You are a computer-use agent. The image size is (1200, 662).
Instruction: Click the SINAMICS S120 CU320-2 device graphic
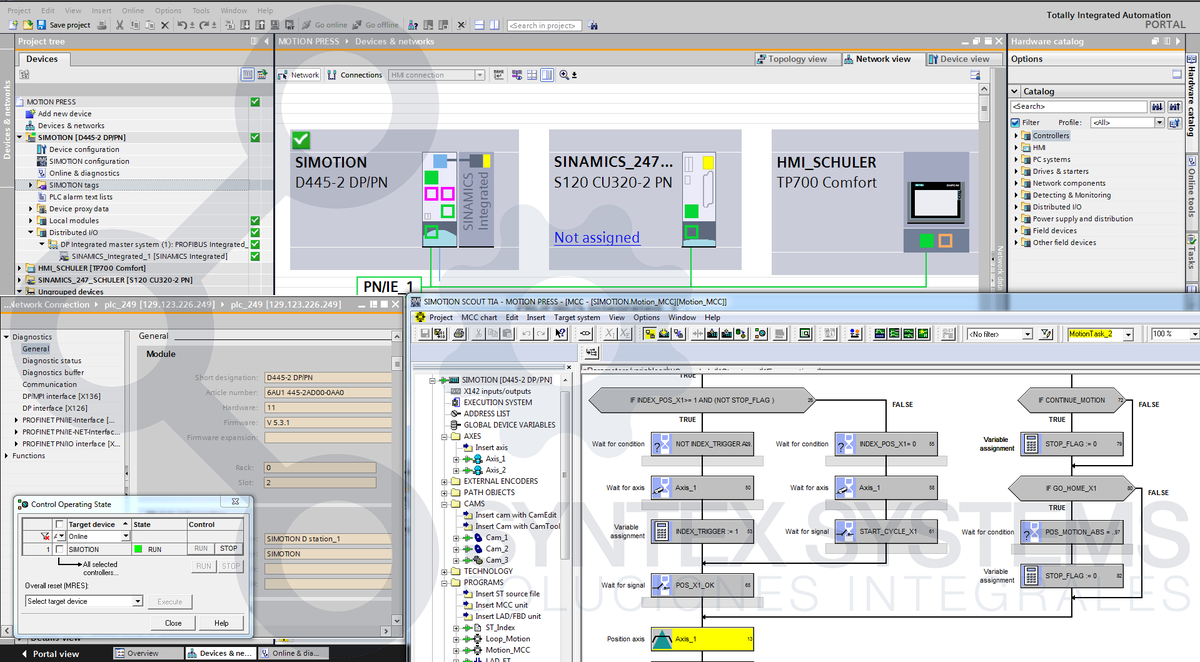pos(699,198)
